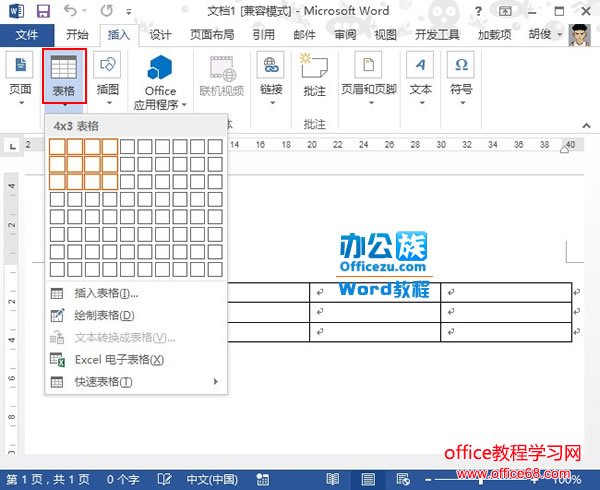
Task: Choose Excel 电子表格(X) menu entry
Action: point(136,360)
